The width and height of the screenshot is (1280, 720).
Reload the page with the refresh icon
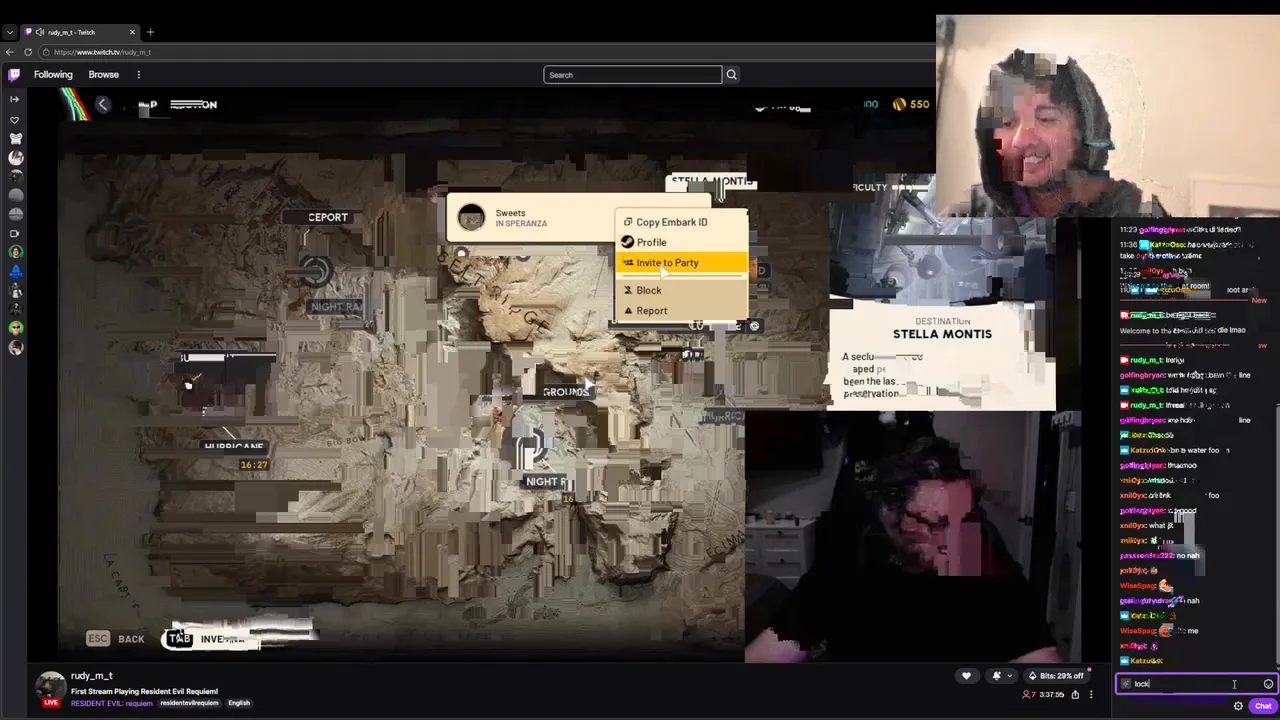[x=28, y=52]
